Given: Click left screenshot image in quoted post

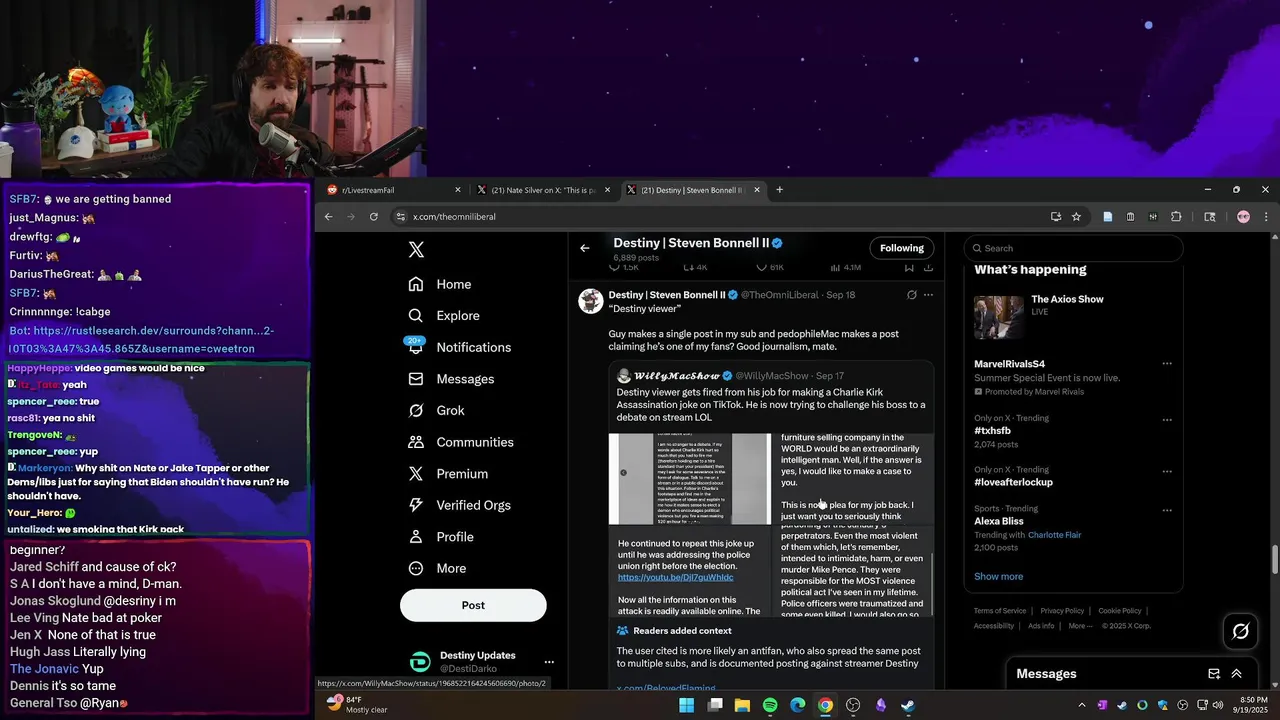Looking at the screenshot, I should tap(690, 479).
